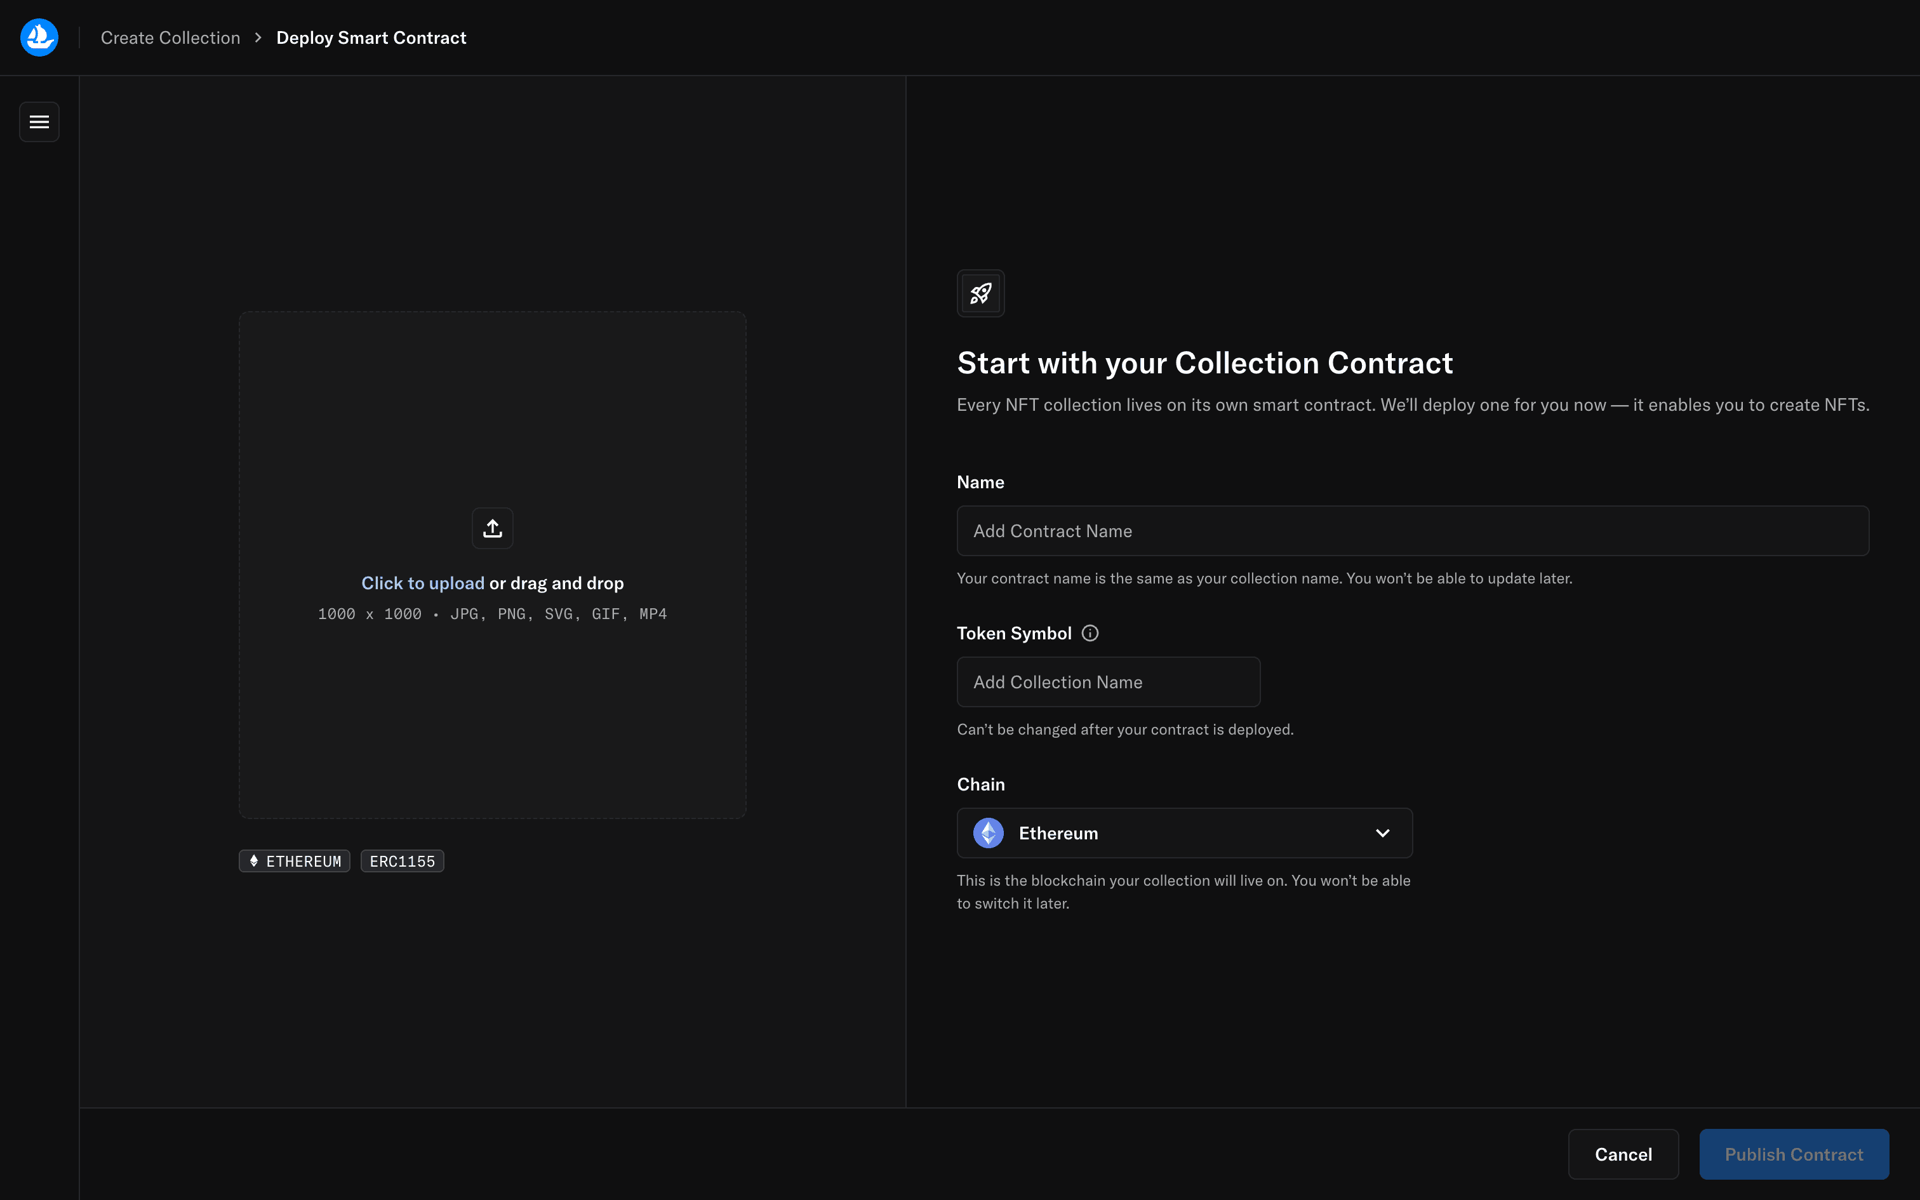1920x1200 pixels.
Task: Open the hamburger sidebar menu
Action: [39, 122]
